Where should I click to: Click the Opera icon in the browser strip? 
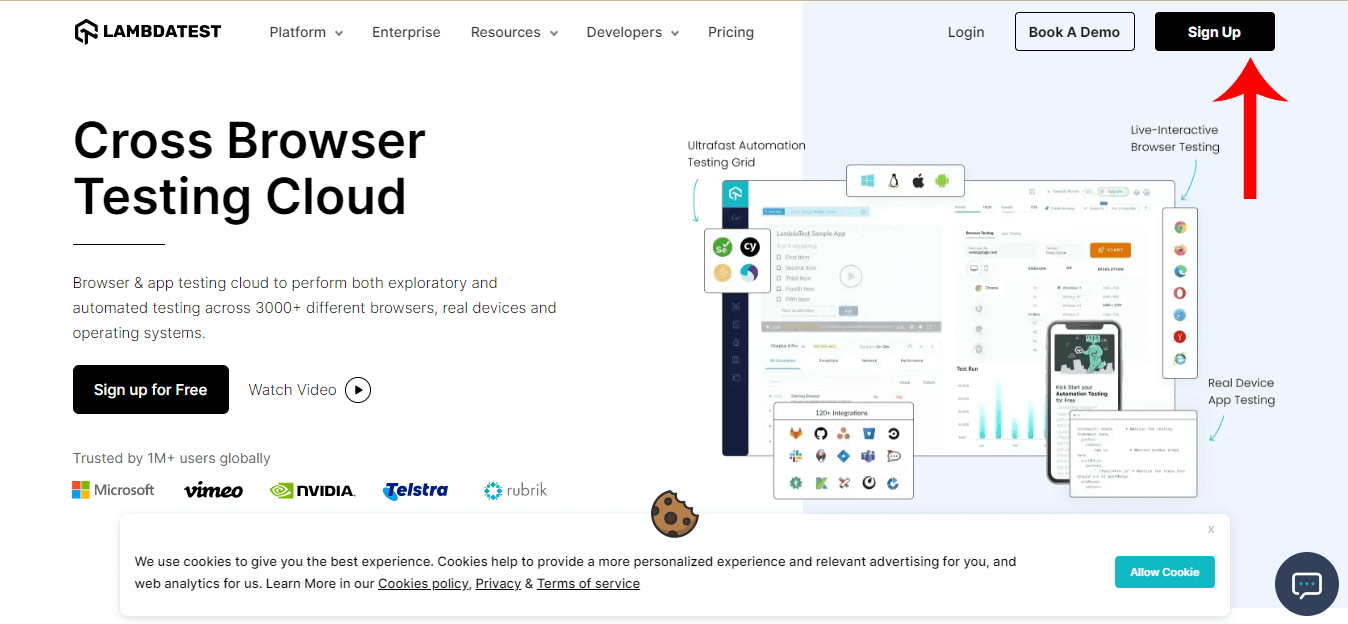pos(1180,294)
